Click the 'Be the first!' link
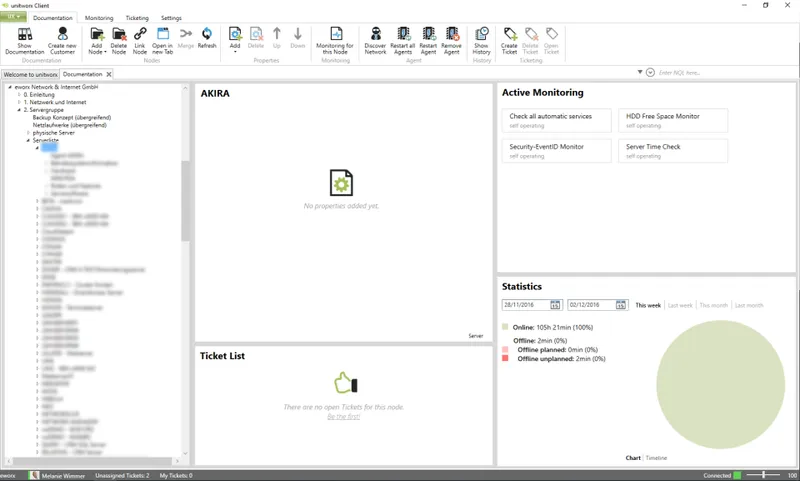The height and width of the screenshot is (481, 800). 343,417
